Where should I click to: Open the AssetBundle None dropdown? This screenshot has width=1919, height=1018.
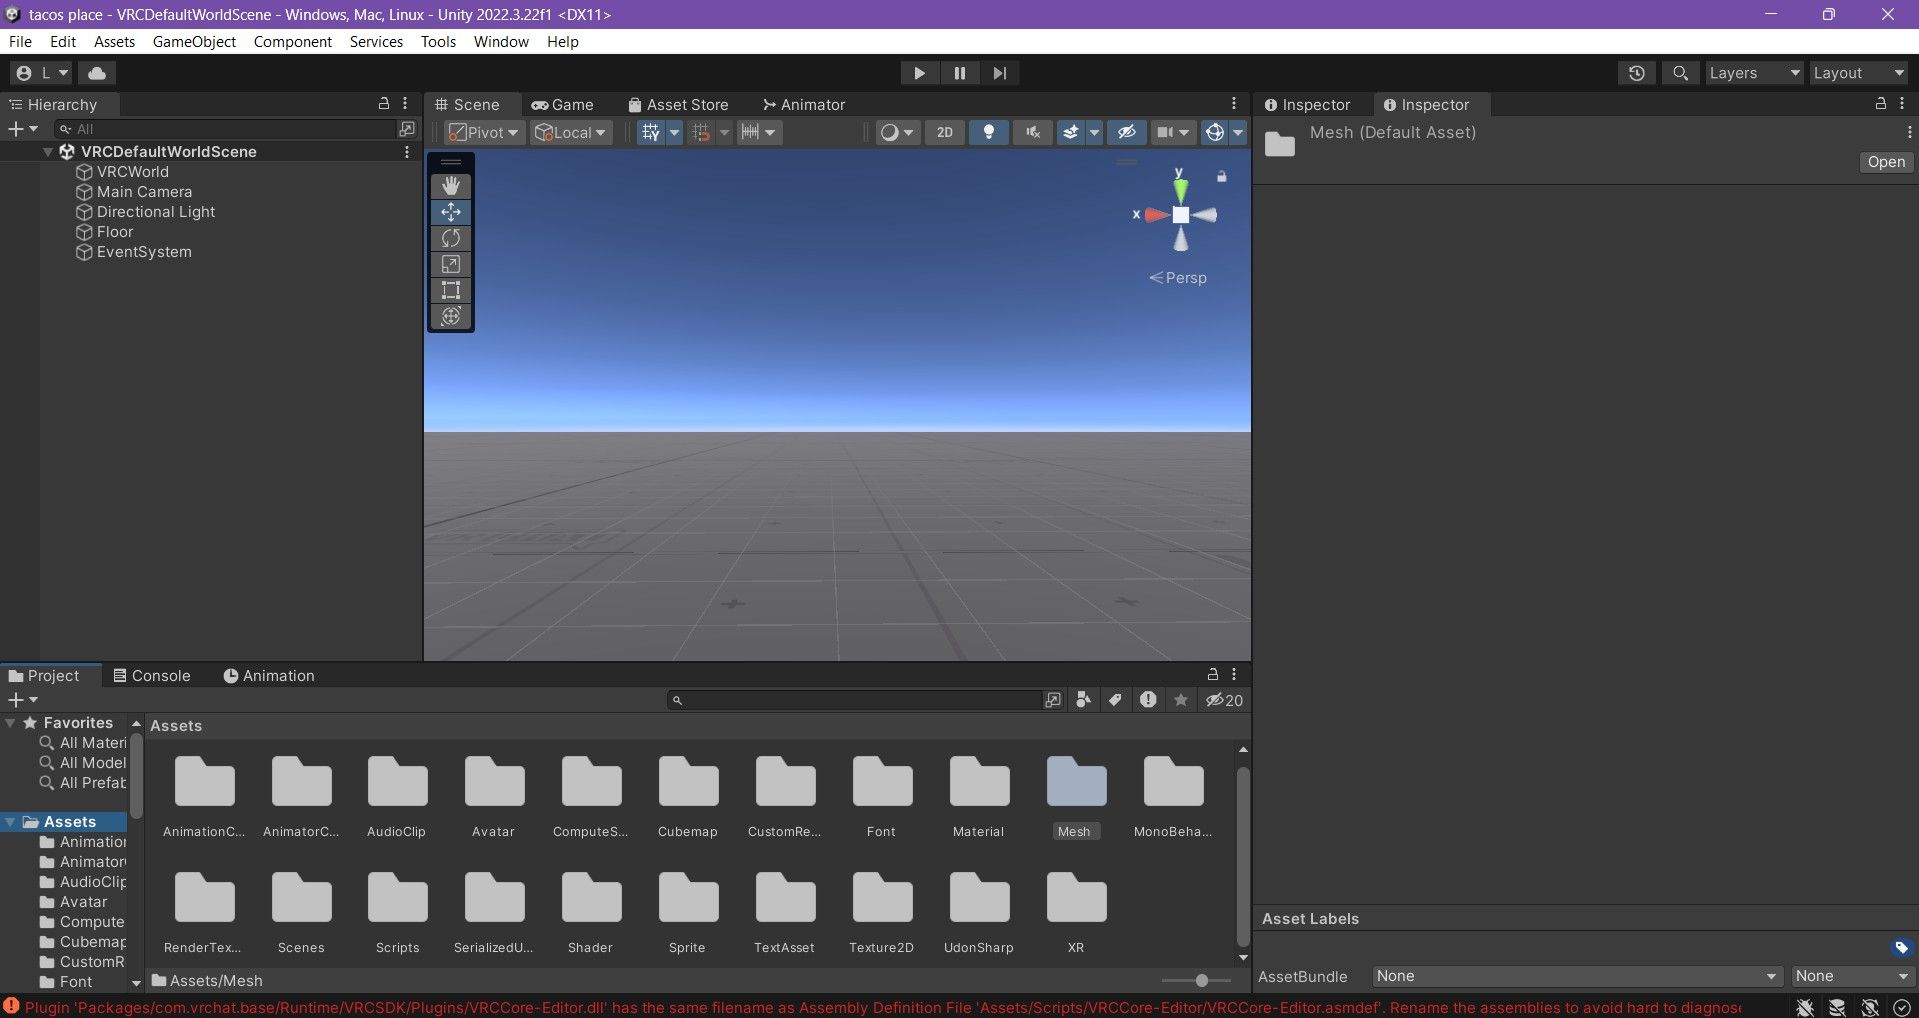1576,976
